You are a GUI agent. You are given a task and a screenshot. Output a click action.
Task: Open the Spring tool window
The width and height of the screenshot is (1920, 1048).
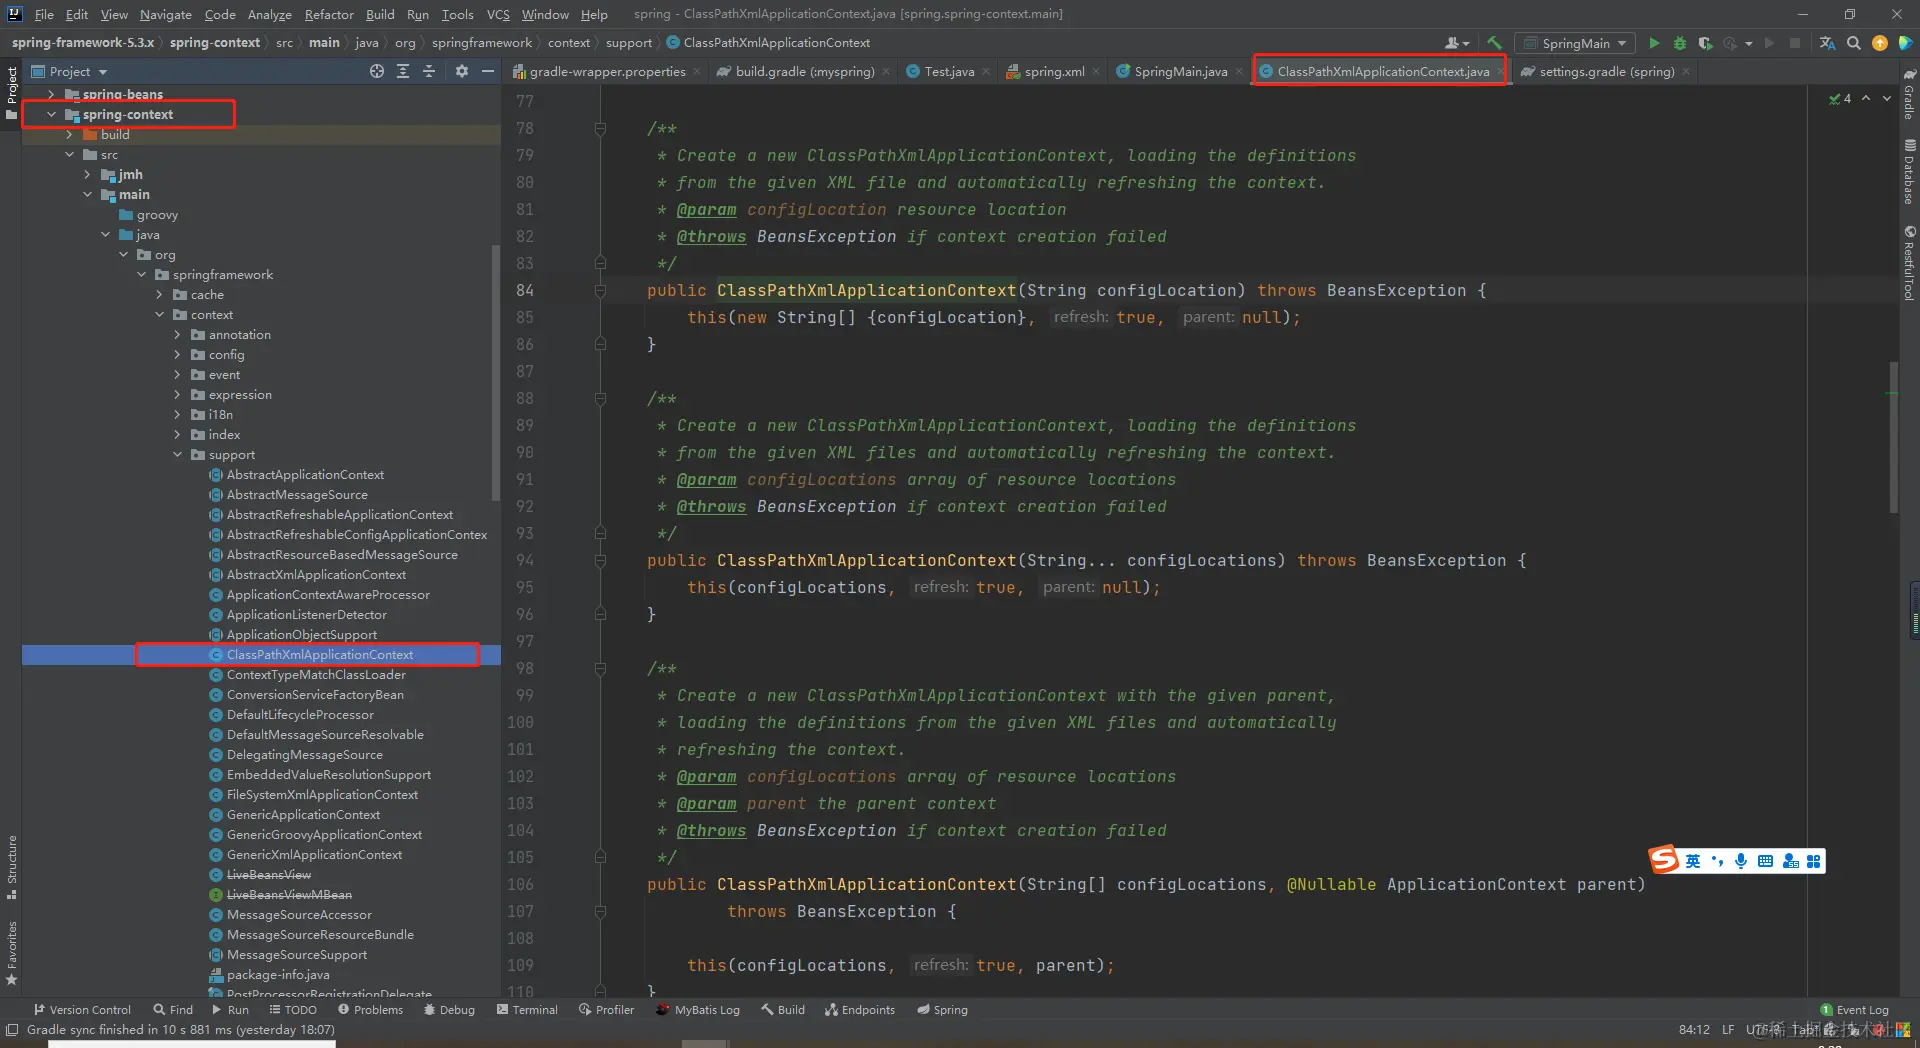pos(942,1009)
